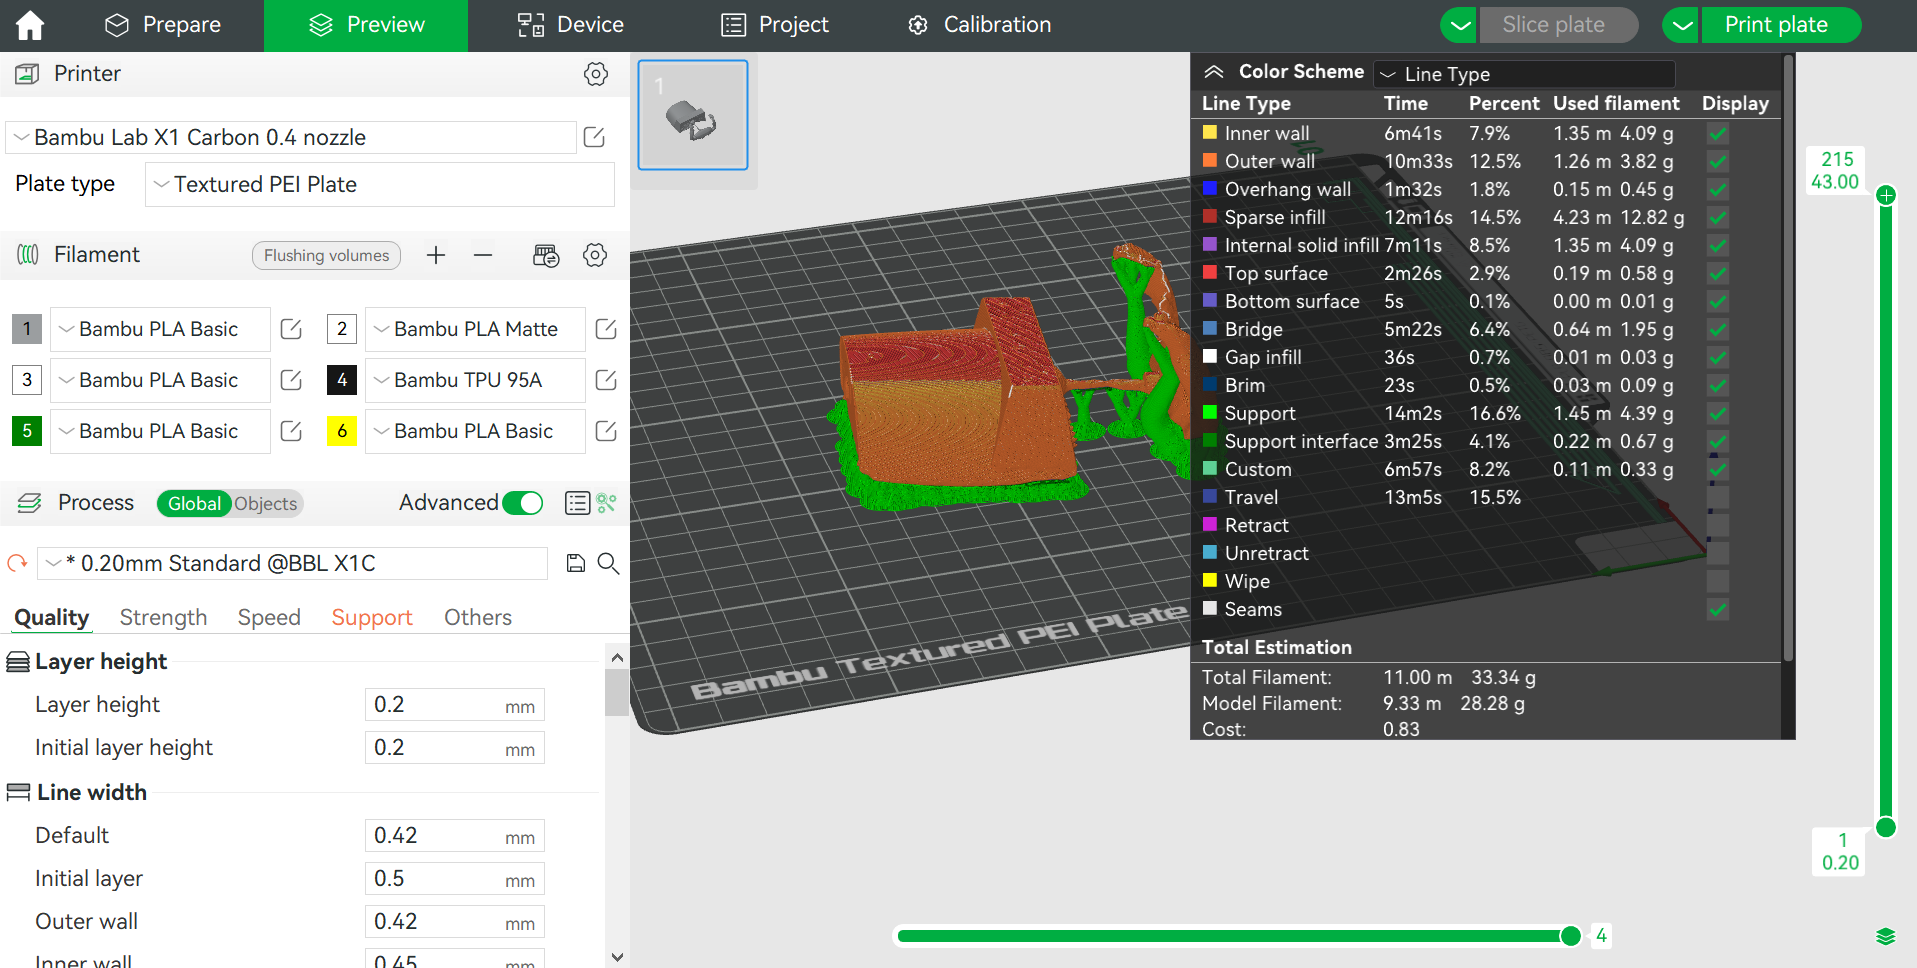The image size is (1917, 968).
Task: Open the printer preset dropdown
Action: pos(291,137)
